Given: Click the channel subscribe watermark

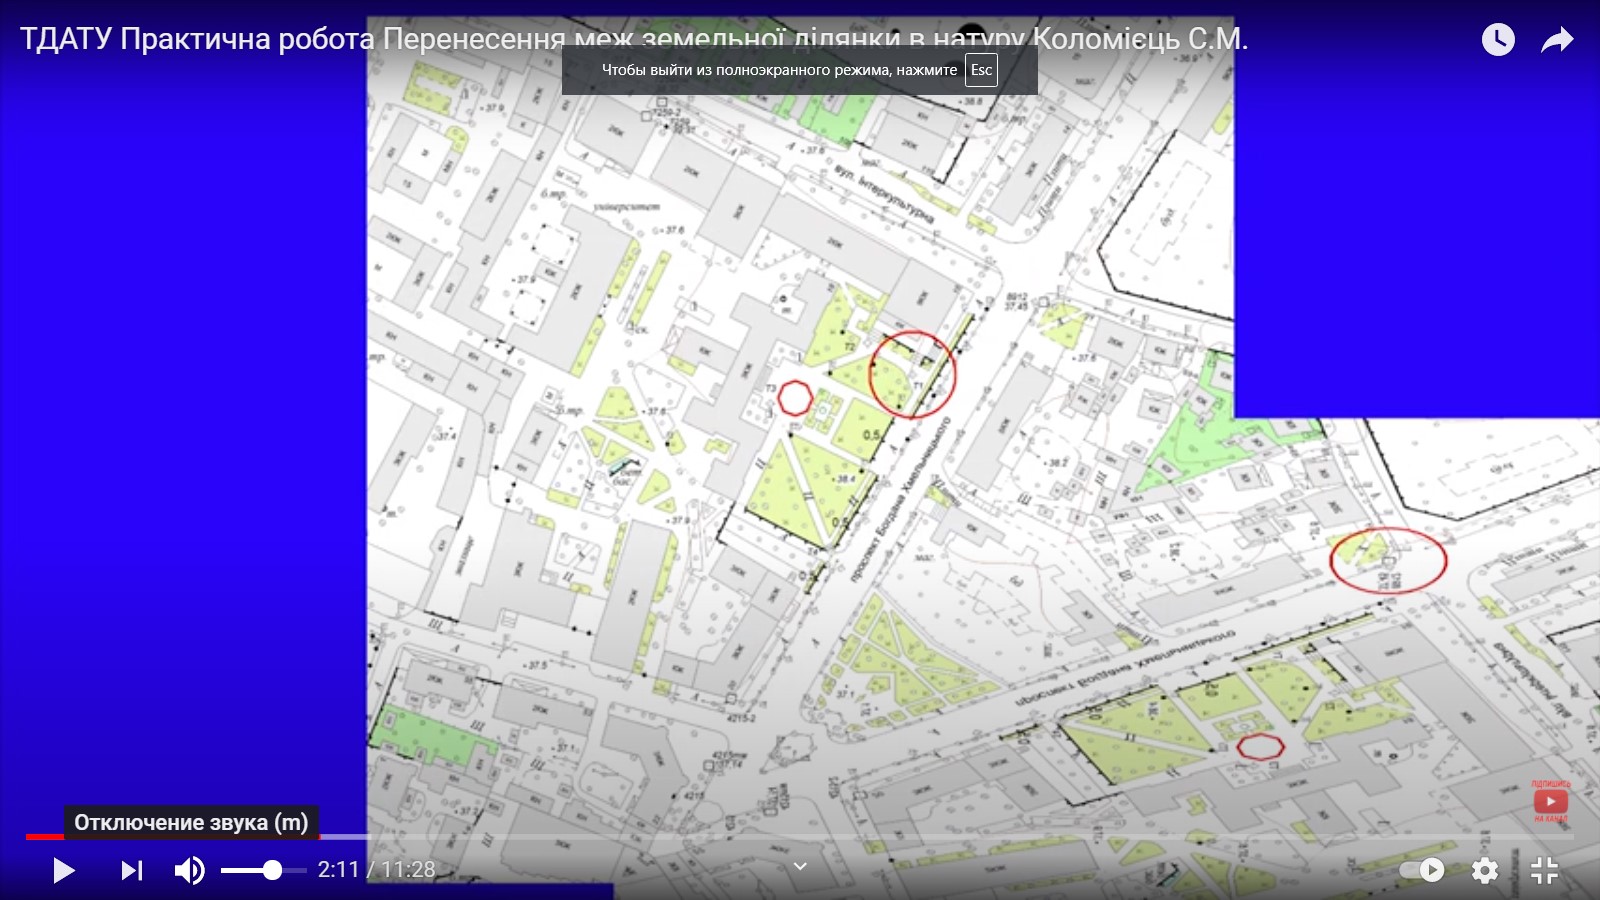Looking at the screenshot, I should tap(1550, 801).
